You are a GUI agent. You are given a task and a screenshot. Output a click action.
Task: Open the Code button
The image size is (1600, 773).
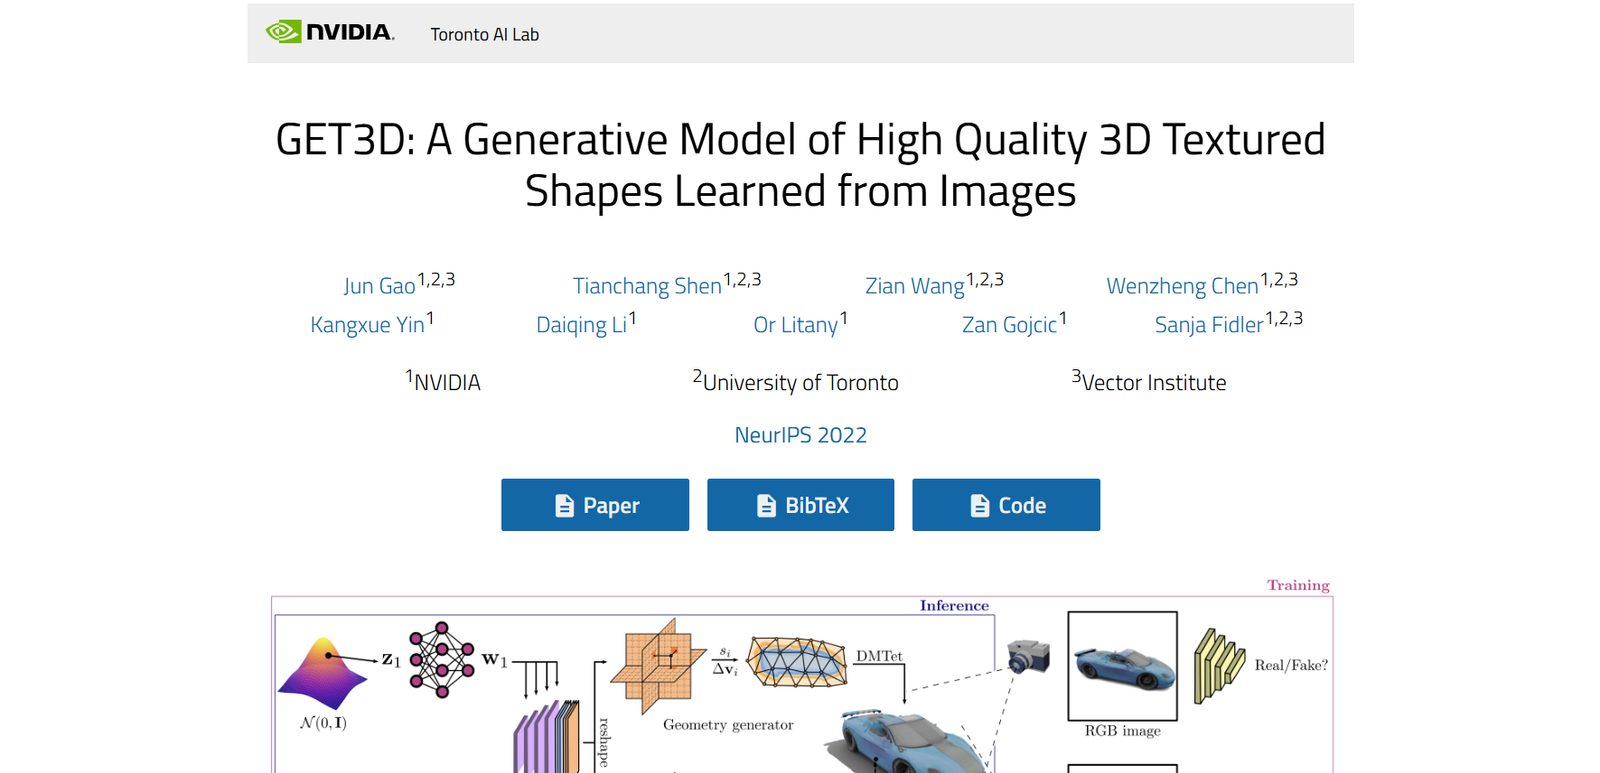pyautogui.click(x=1006, y=505)
